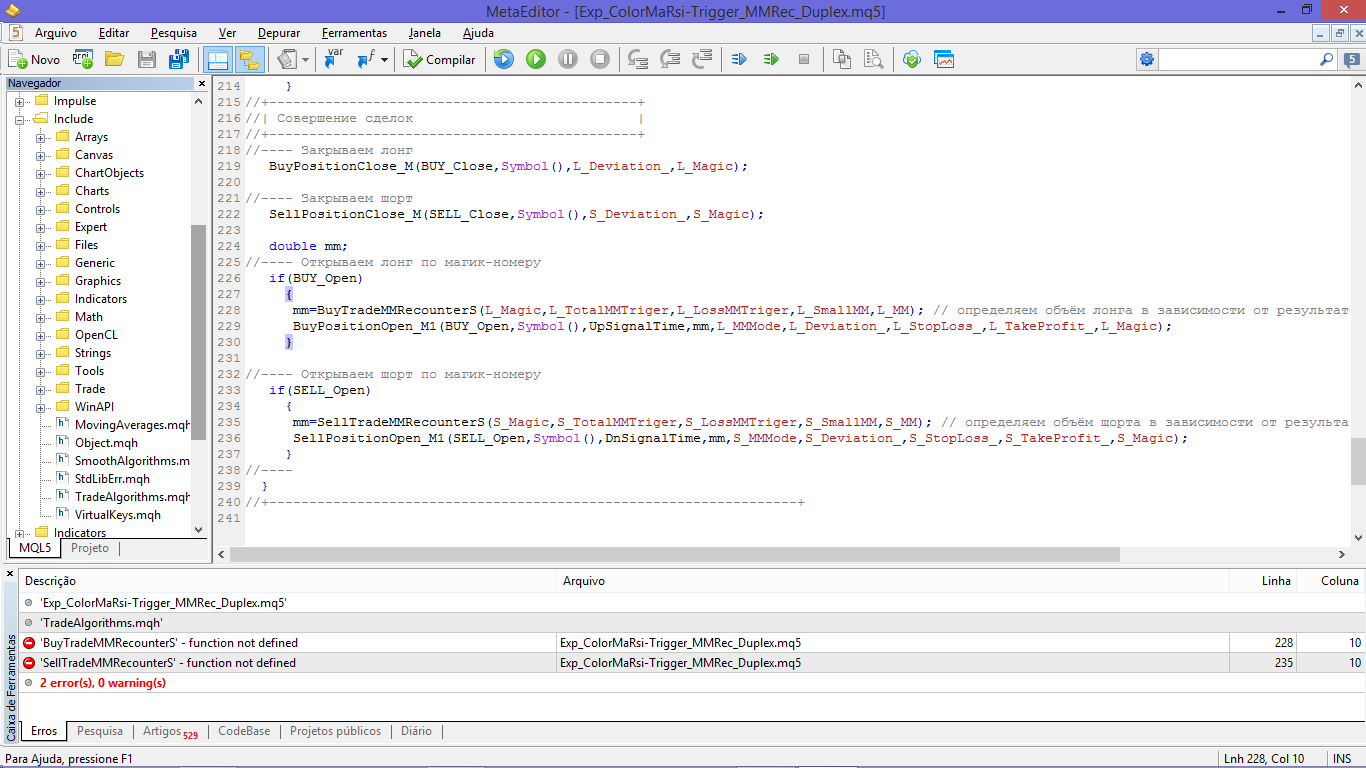This screenshot has height=768, width=1366.
Task: Open the Depurar menu
Action: coord(278,33)
